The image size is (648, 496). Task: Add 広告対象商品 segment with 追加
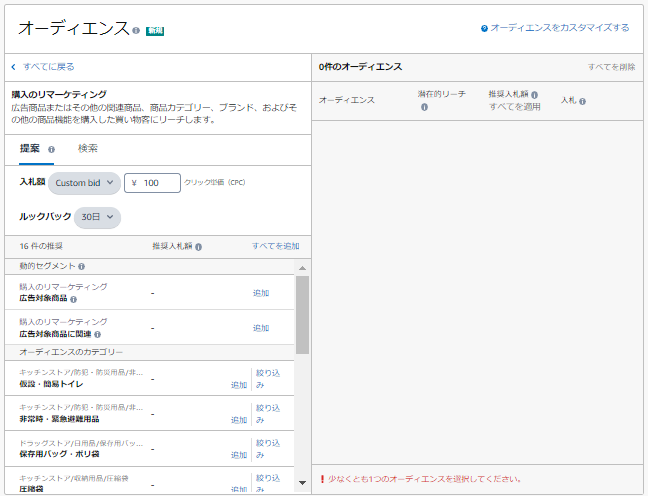click(261, 293)
